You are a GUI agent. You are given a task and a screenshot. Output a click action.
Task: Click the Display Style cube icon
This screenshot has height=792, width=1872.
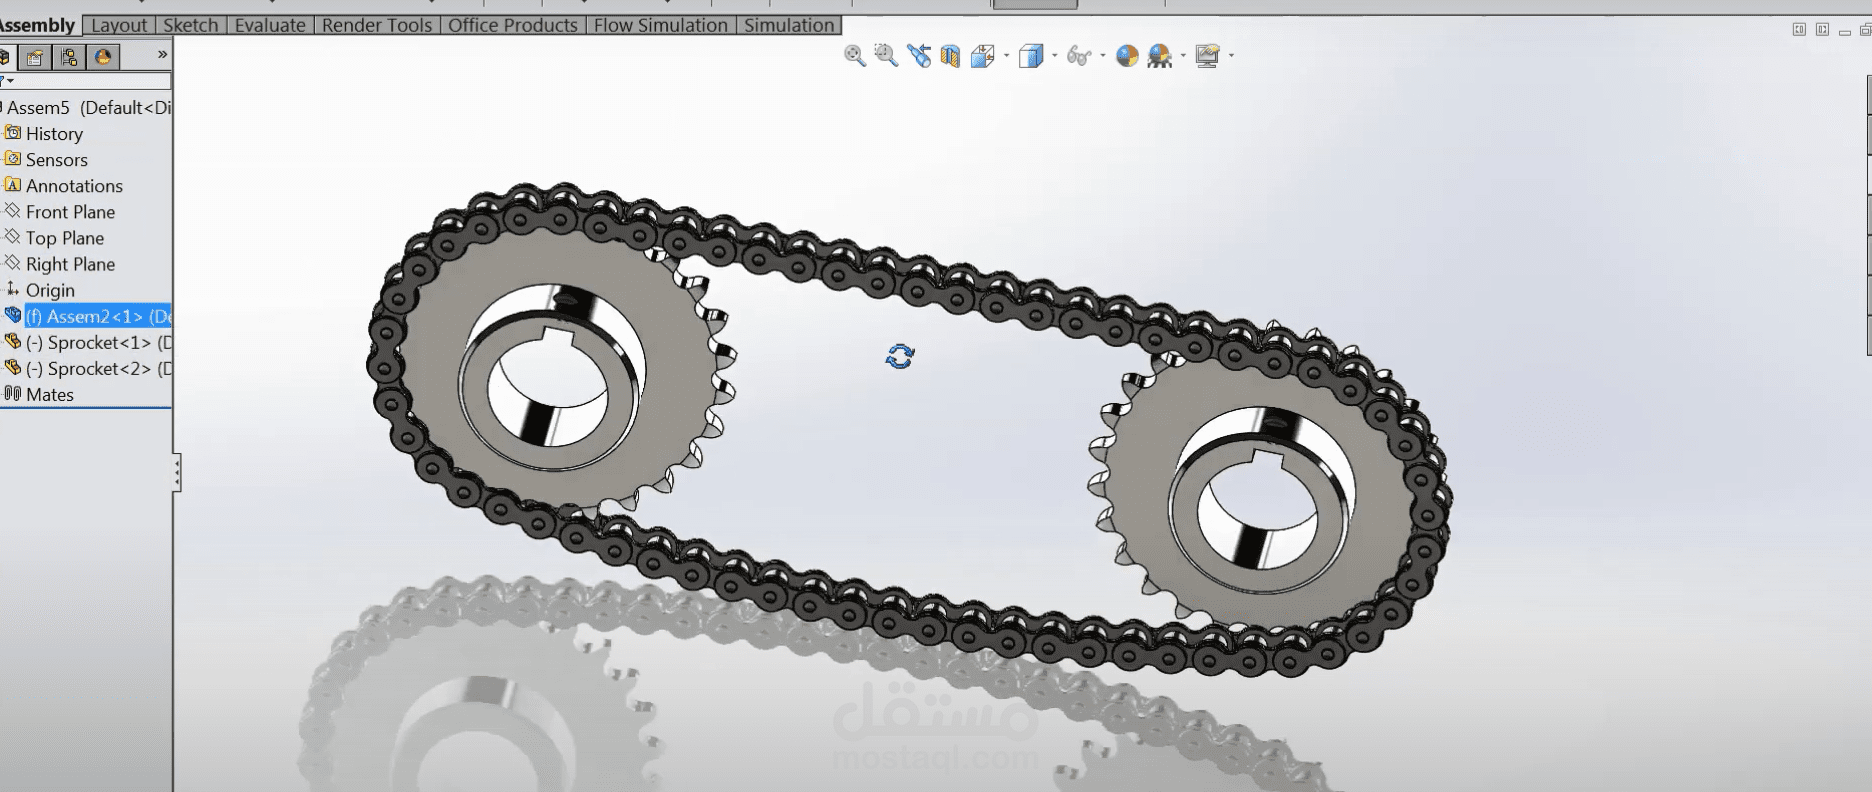(x=1031, y=56)
